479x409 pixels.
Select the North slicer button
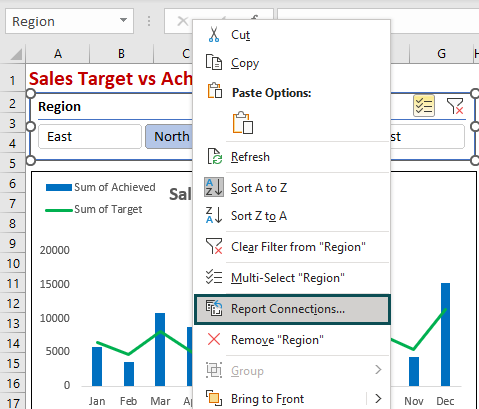point(169,137)
